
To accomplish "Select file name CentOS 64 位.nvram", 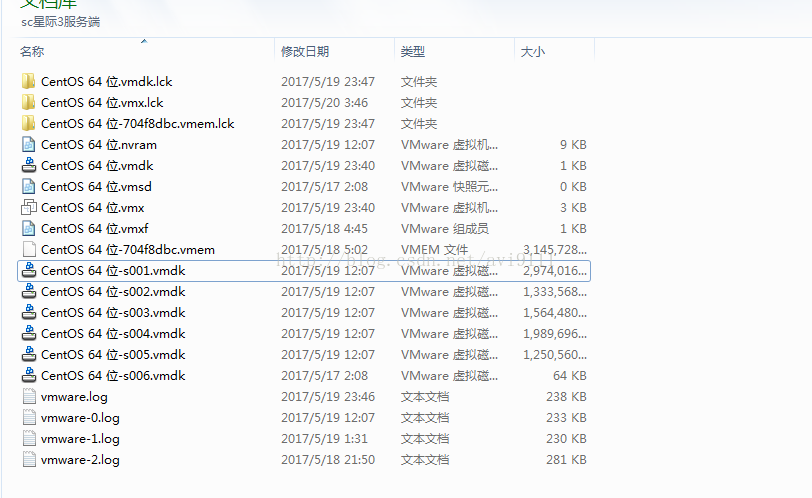I will pyautogui.click(x=99, y=144).
